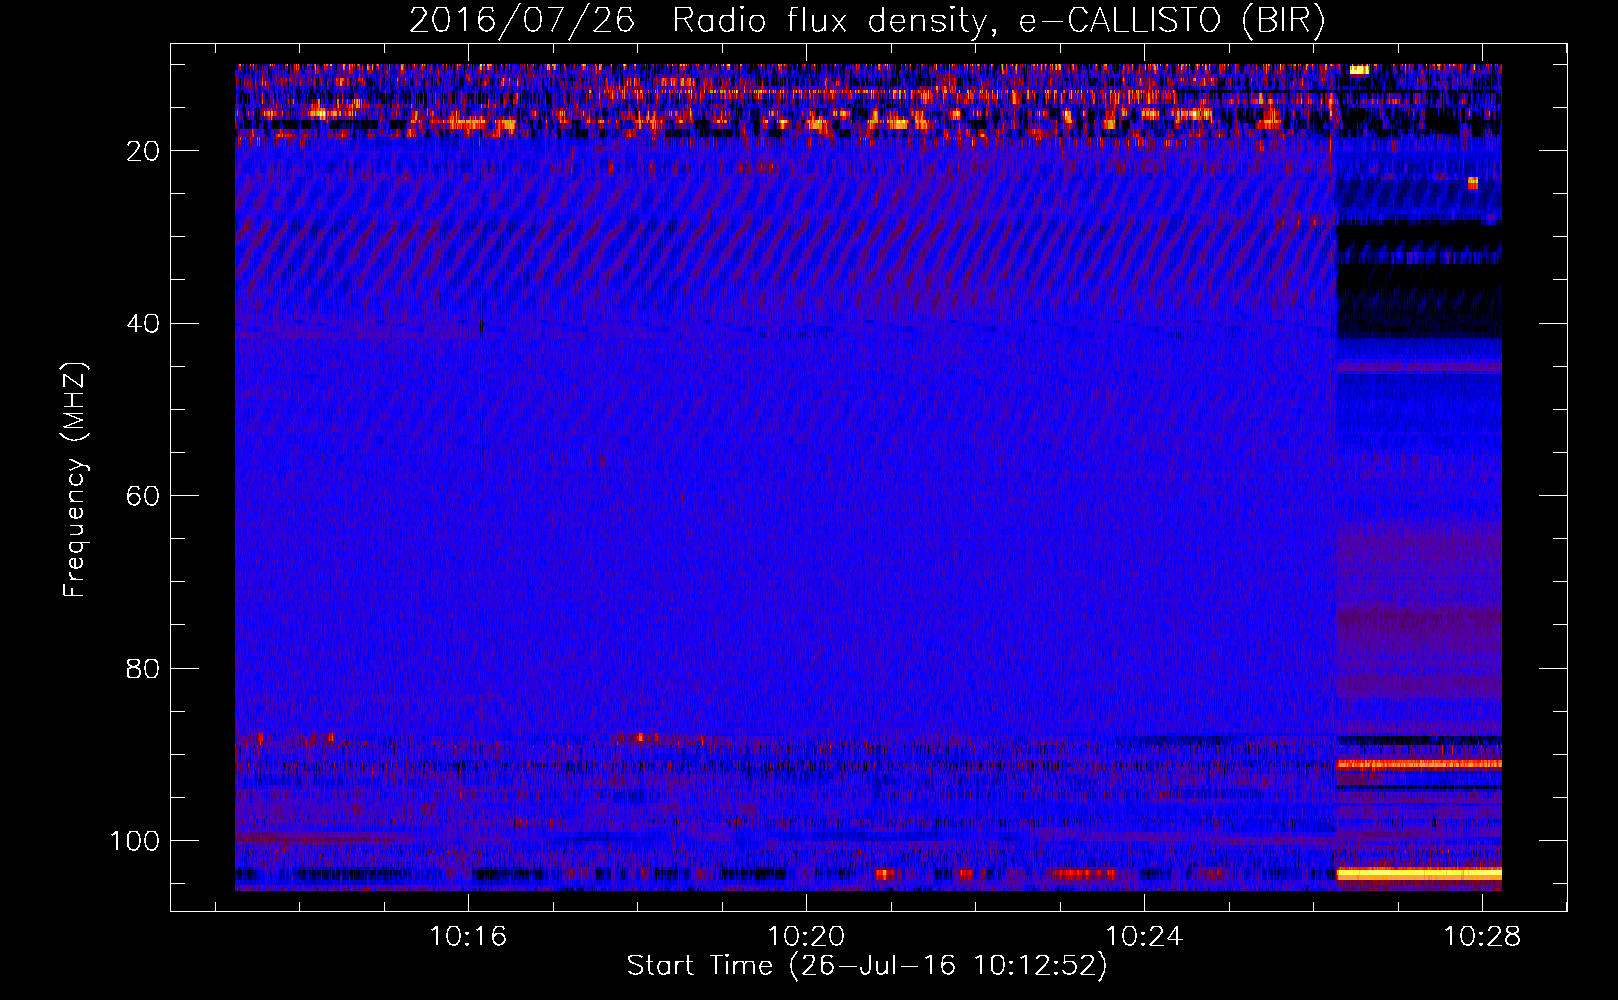Click the 60 MHz frequency tick label
The width and height of the screenshot is (1618, 1000).
tap(144, 496)
